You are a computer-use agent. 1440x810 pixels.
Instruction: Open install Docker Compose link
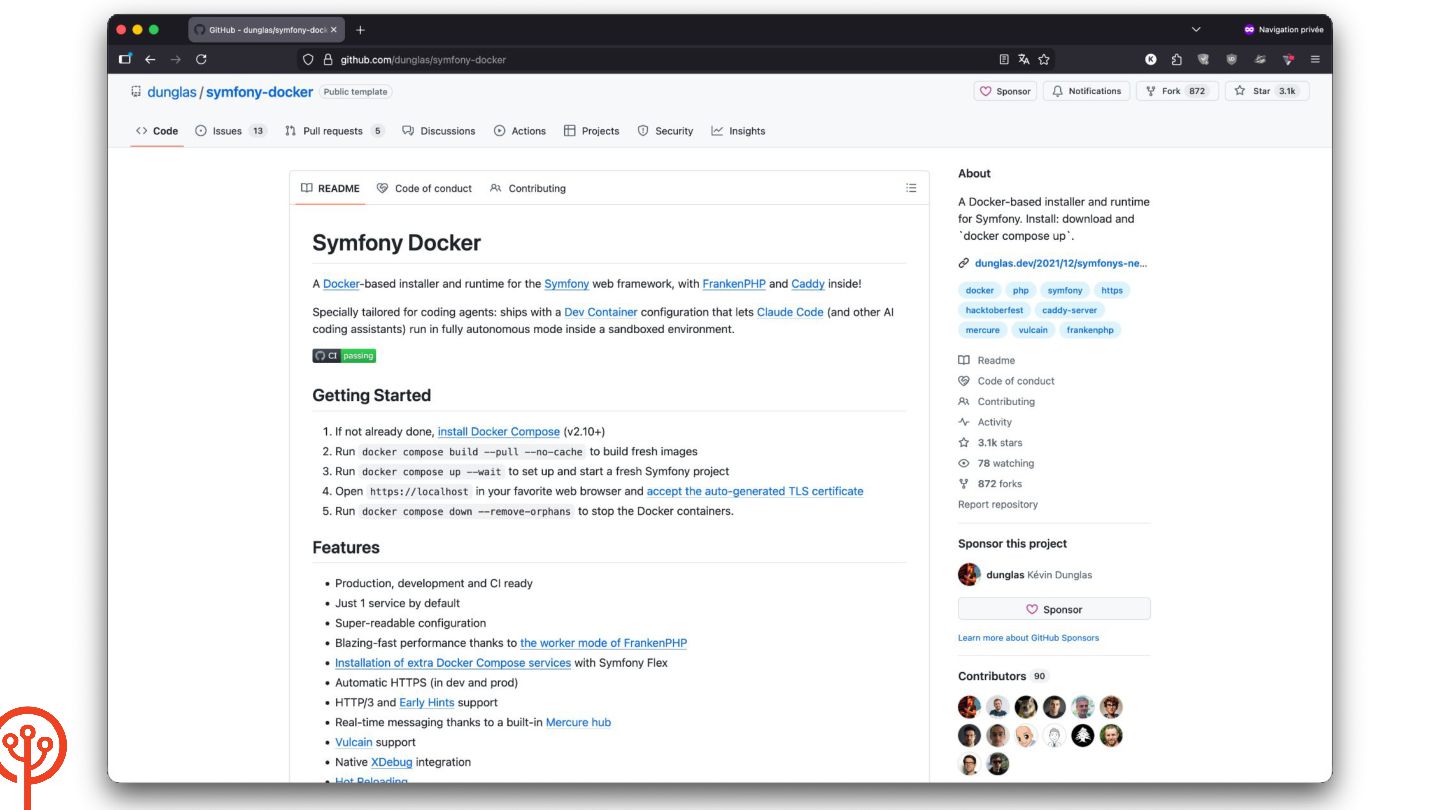(x=499, y=432)
